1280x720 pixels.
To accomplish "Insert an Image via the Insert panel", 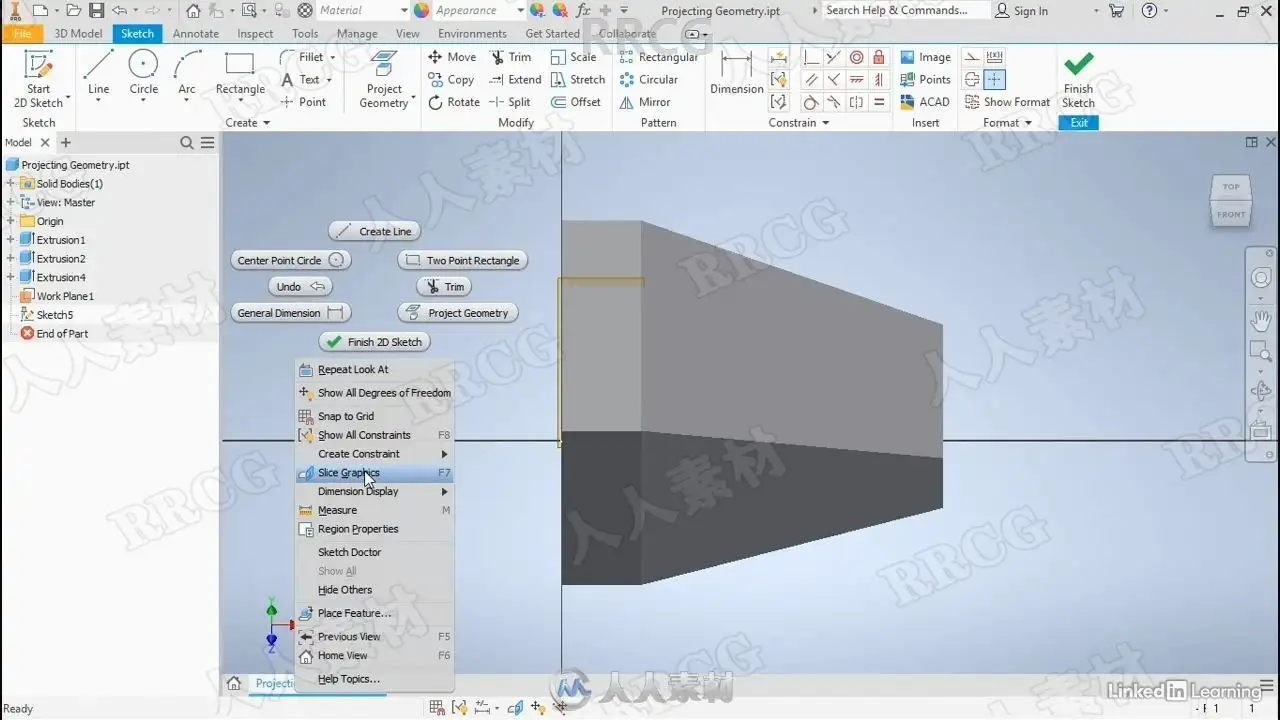I will click(x=925, y=57).
